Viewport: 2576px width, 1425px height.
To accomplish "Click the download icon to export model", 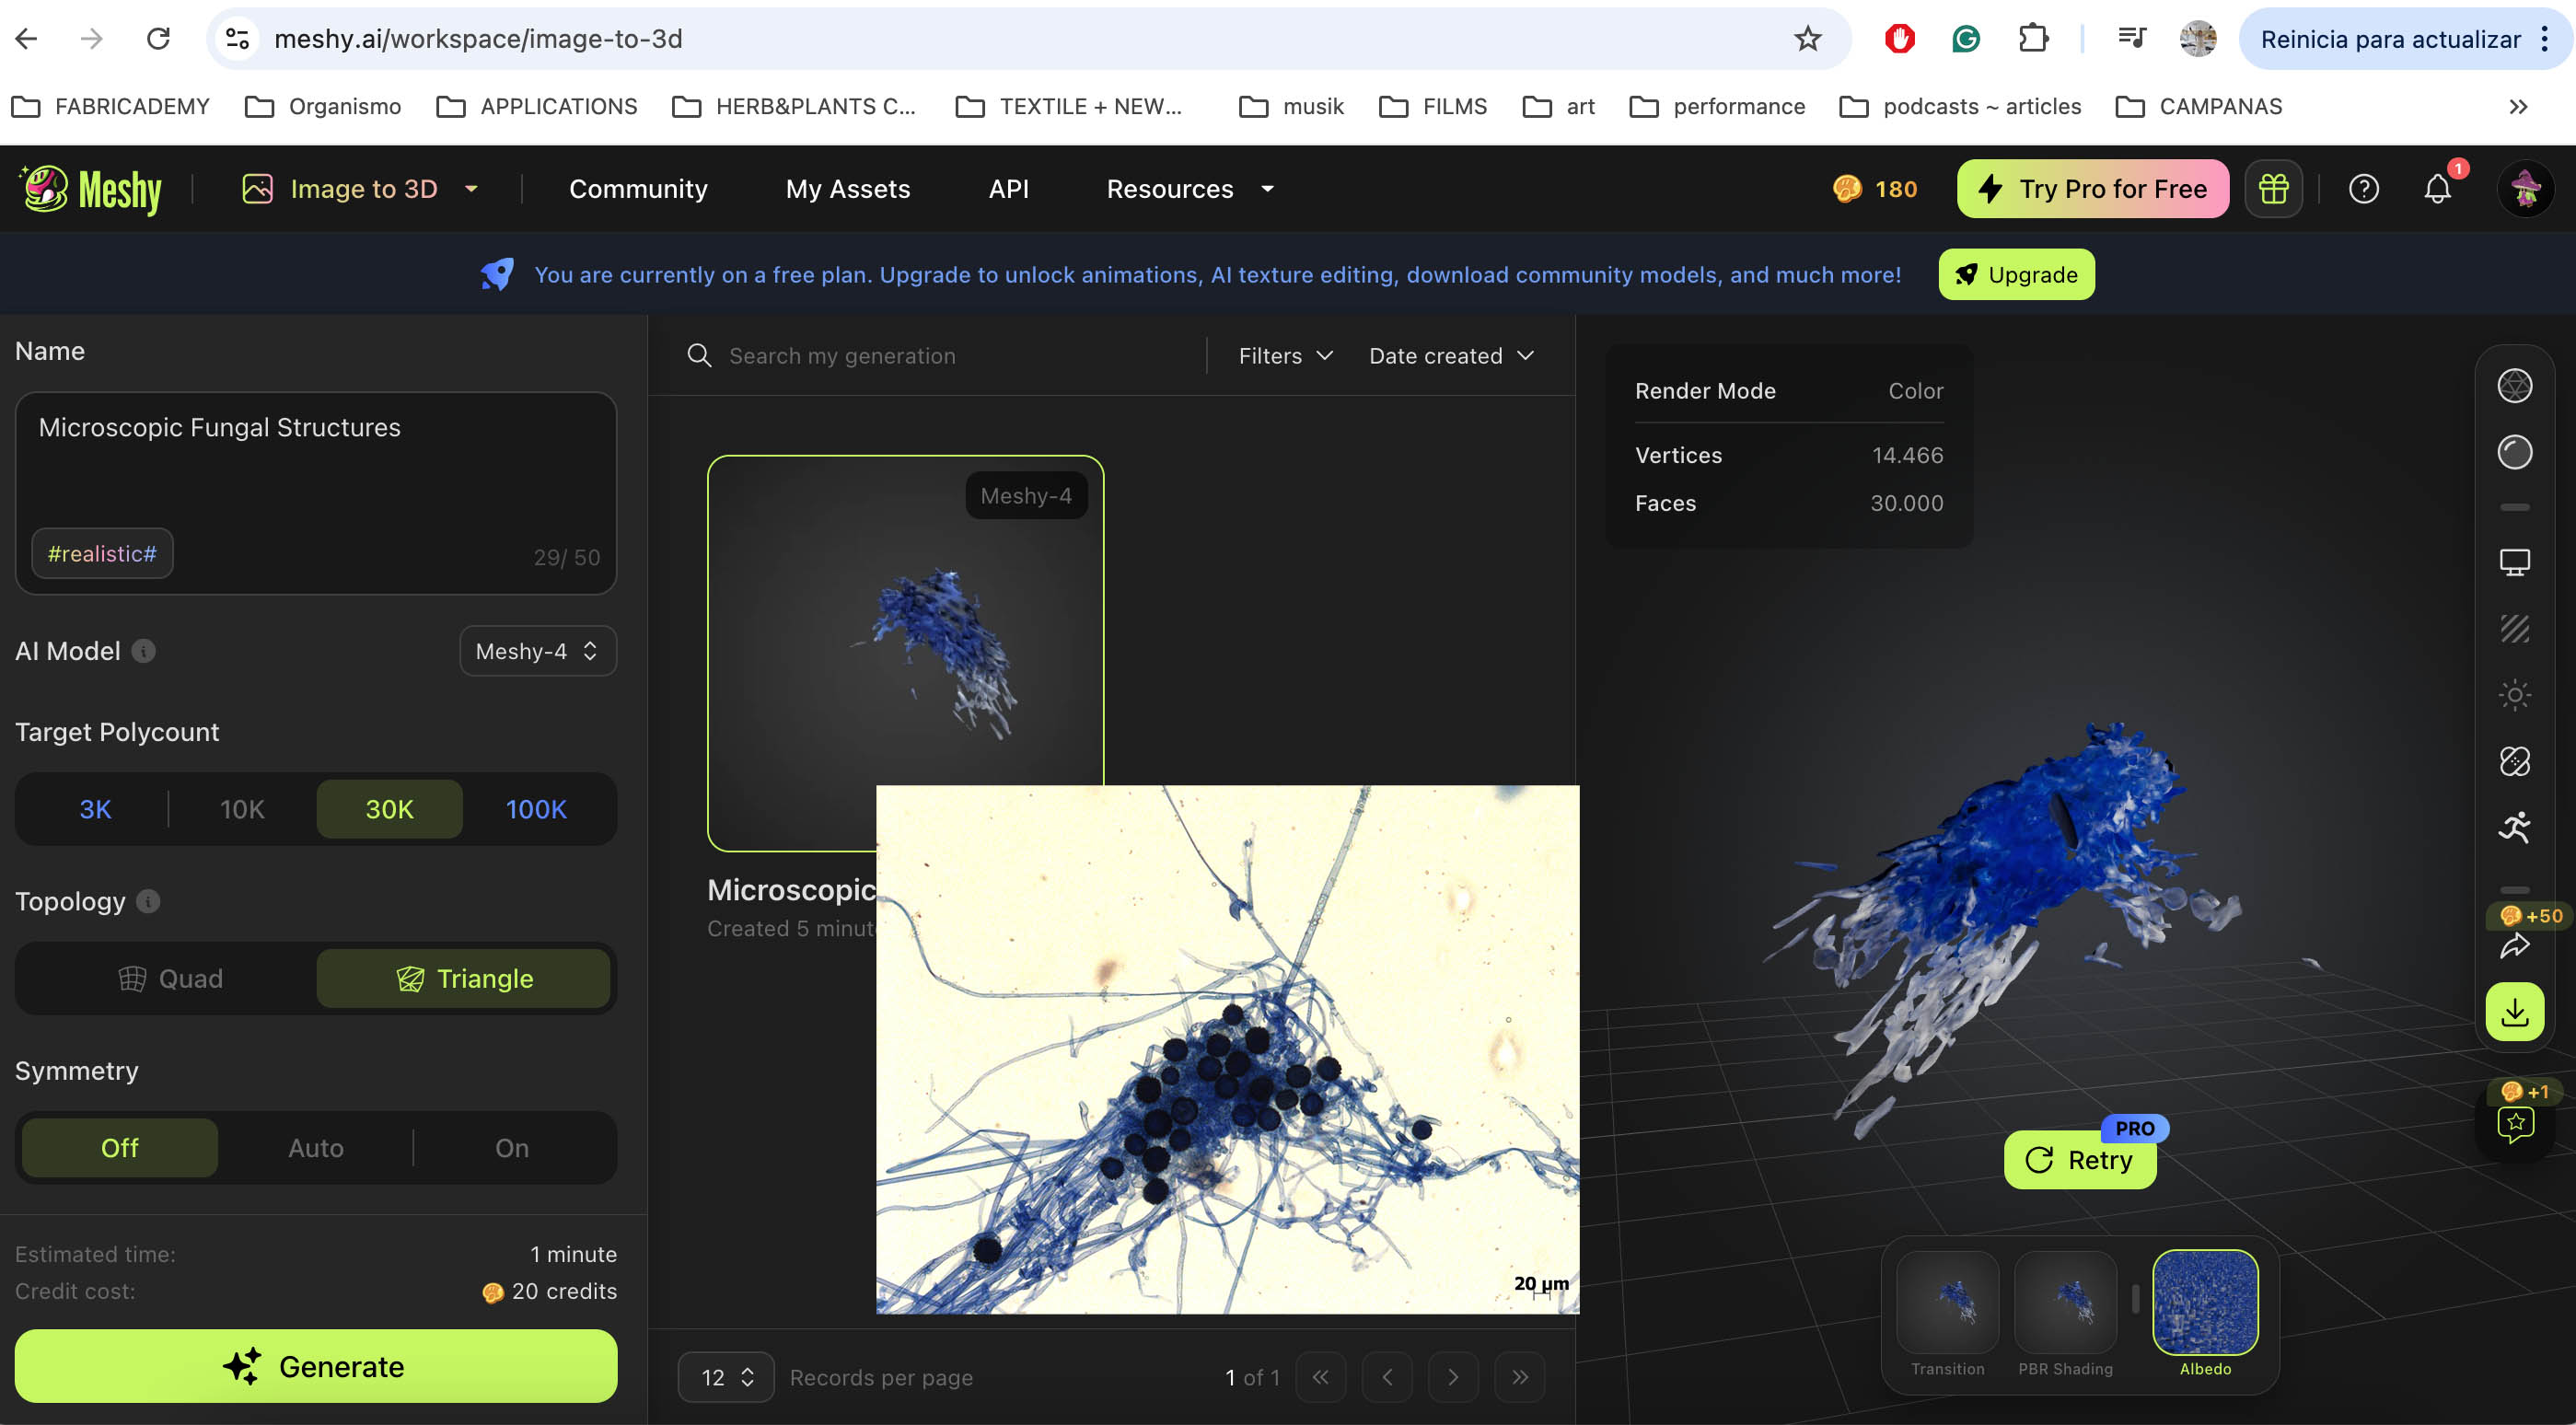I will pyautogui.click(x=2514, y=1009).
